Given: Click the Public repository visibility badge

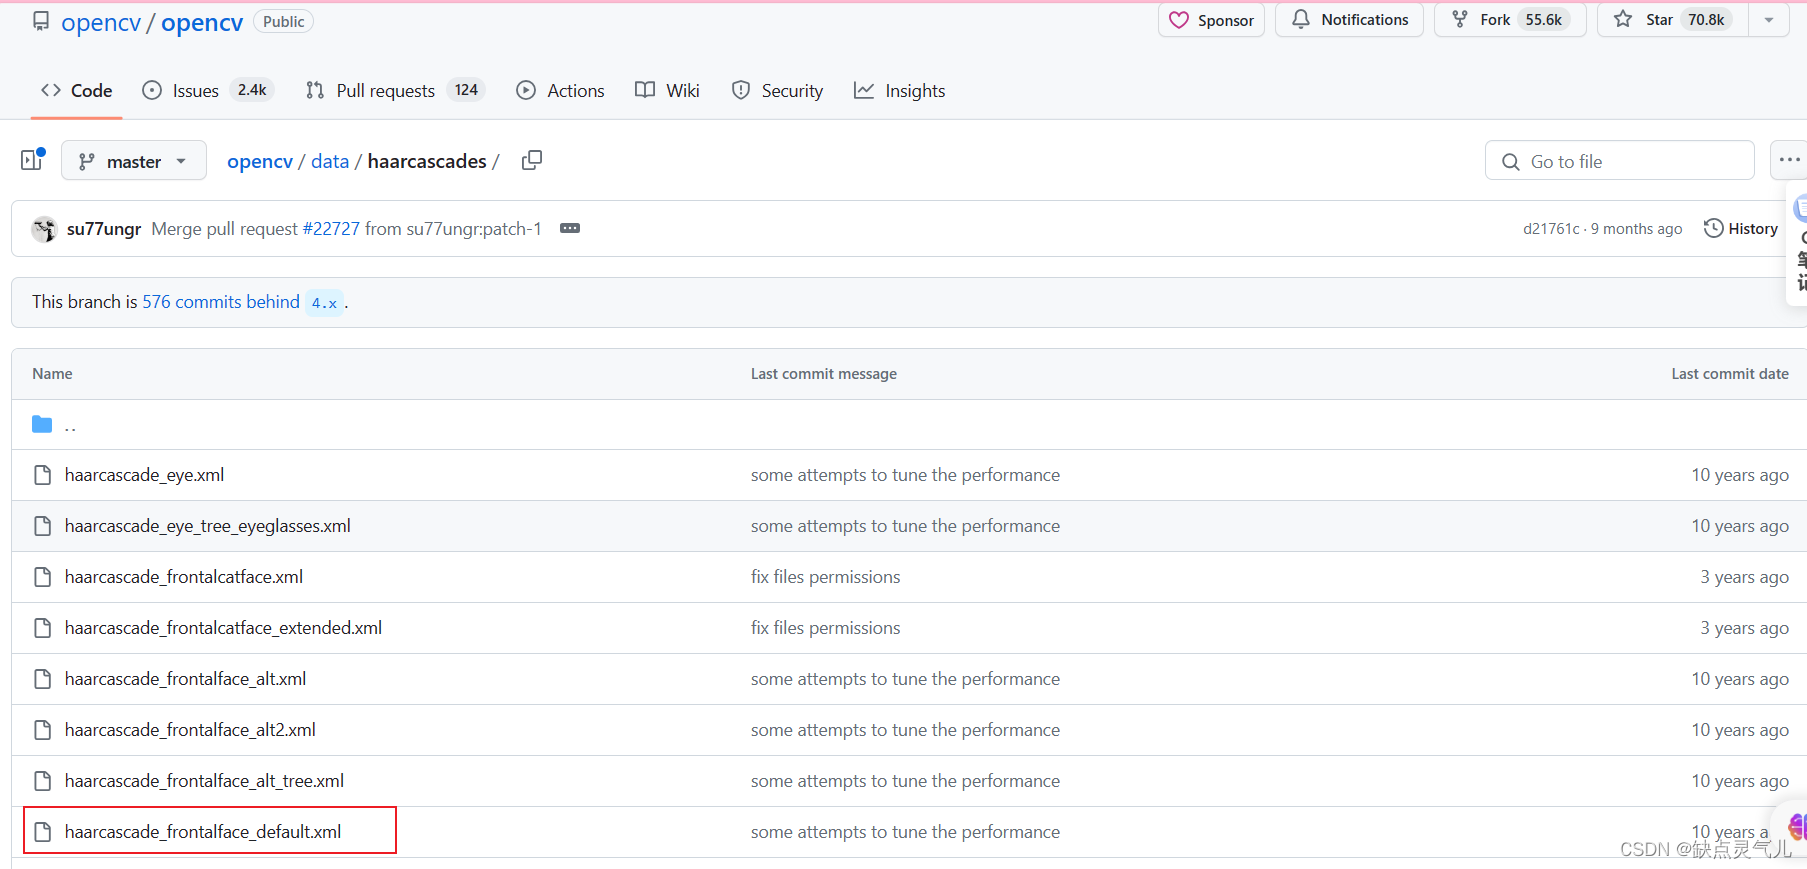Looking at the screenshot, I should coord(284,22).
